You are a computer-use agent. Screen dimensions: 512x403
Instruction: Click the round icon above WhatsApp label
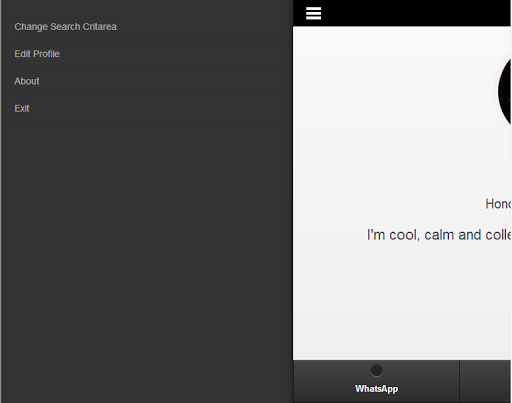[x=376, y=370]
